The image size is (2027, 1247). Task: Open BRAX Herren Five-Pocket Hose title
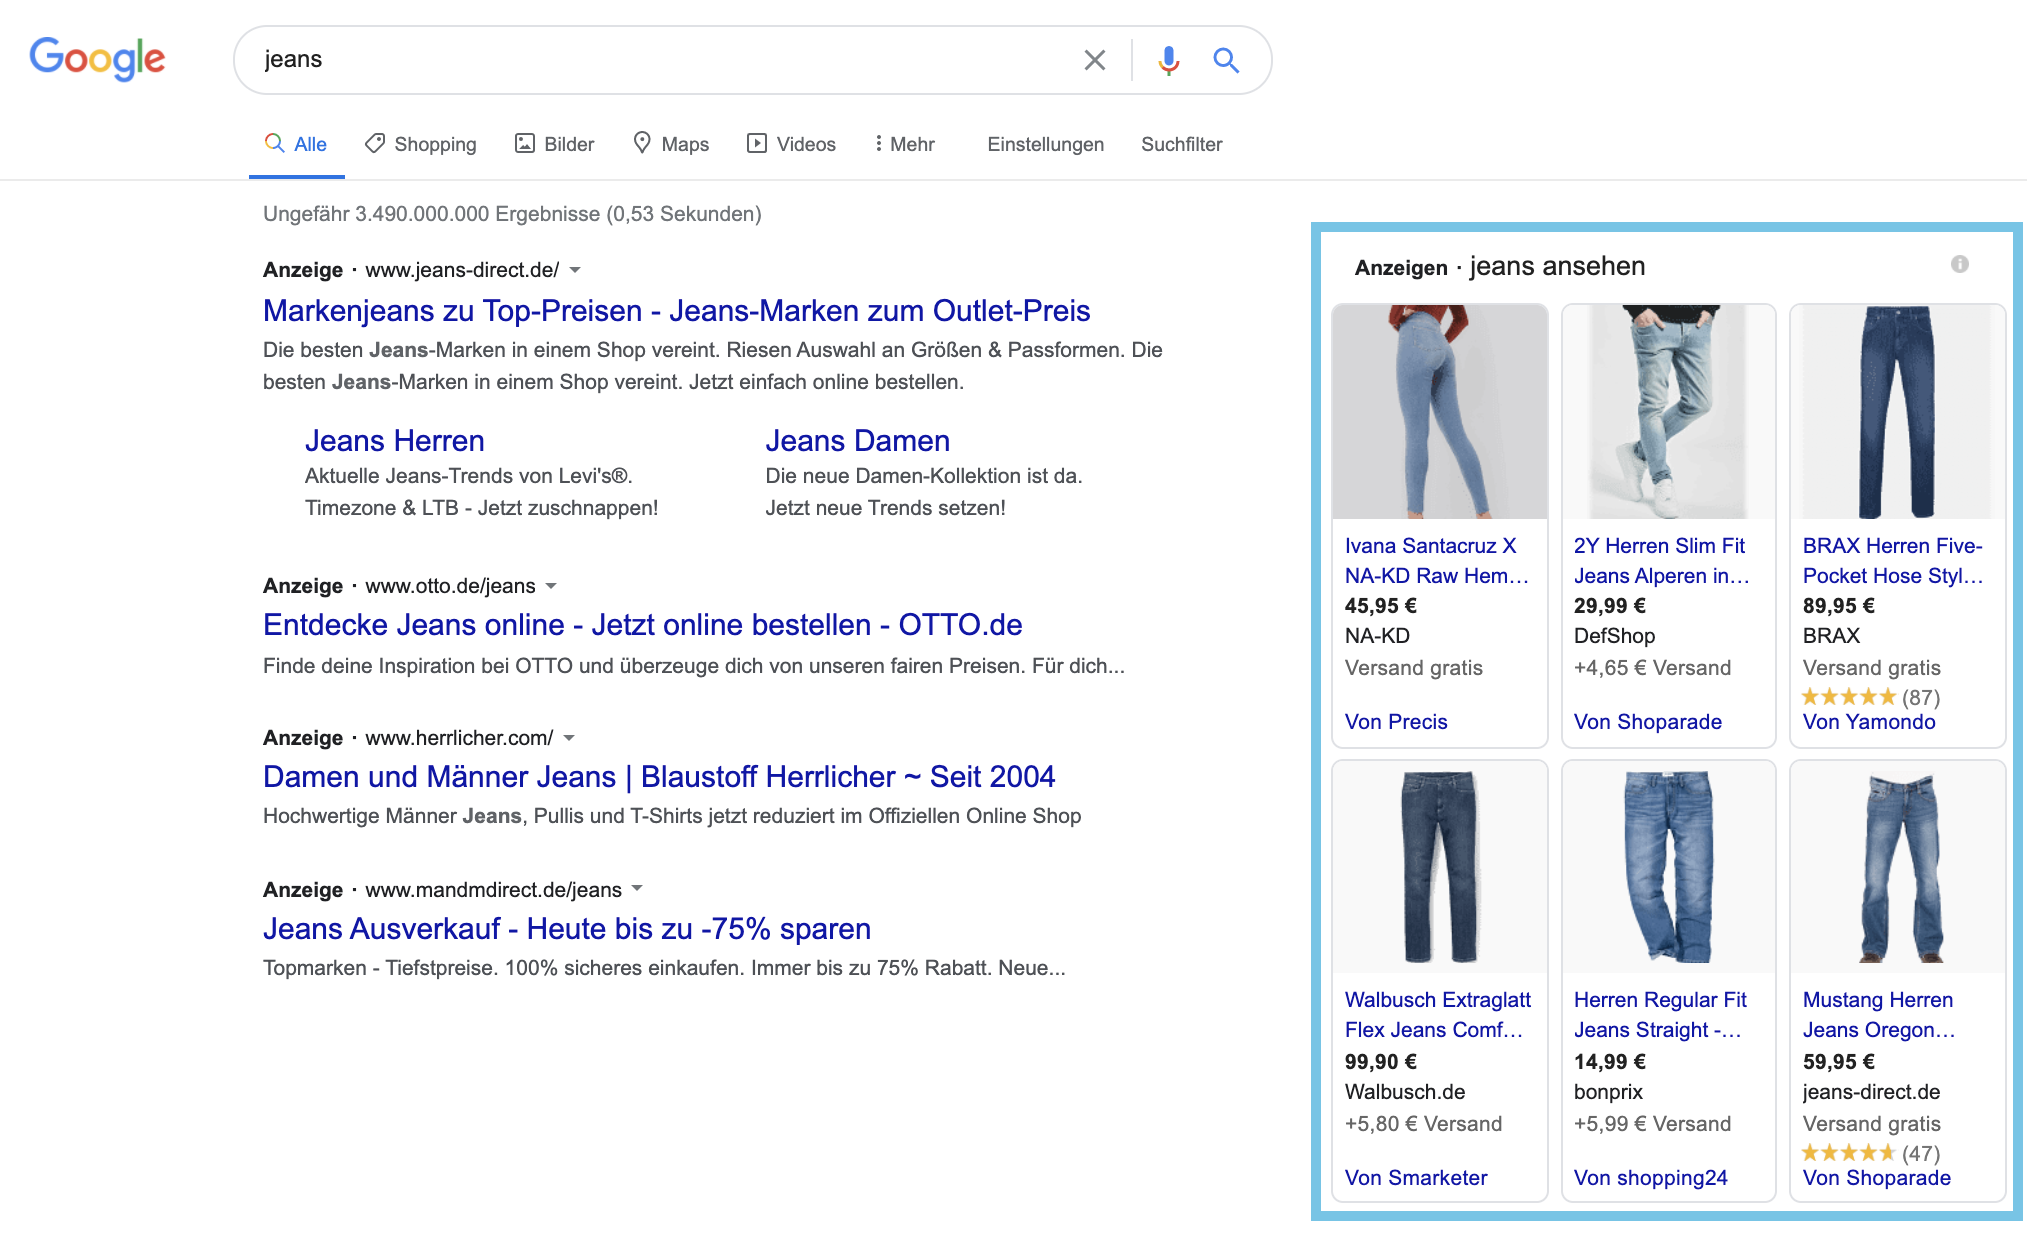pos(1893,561)
